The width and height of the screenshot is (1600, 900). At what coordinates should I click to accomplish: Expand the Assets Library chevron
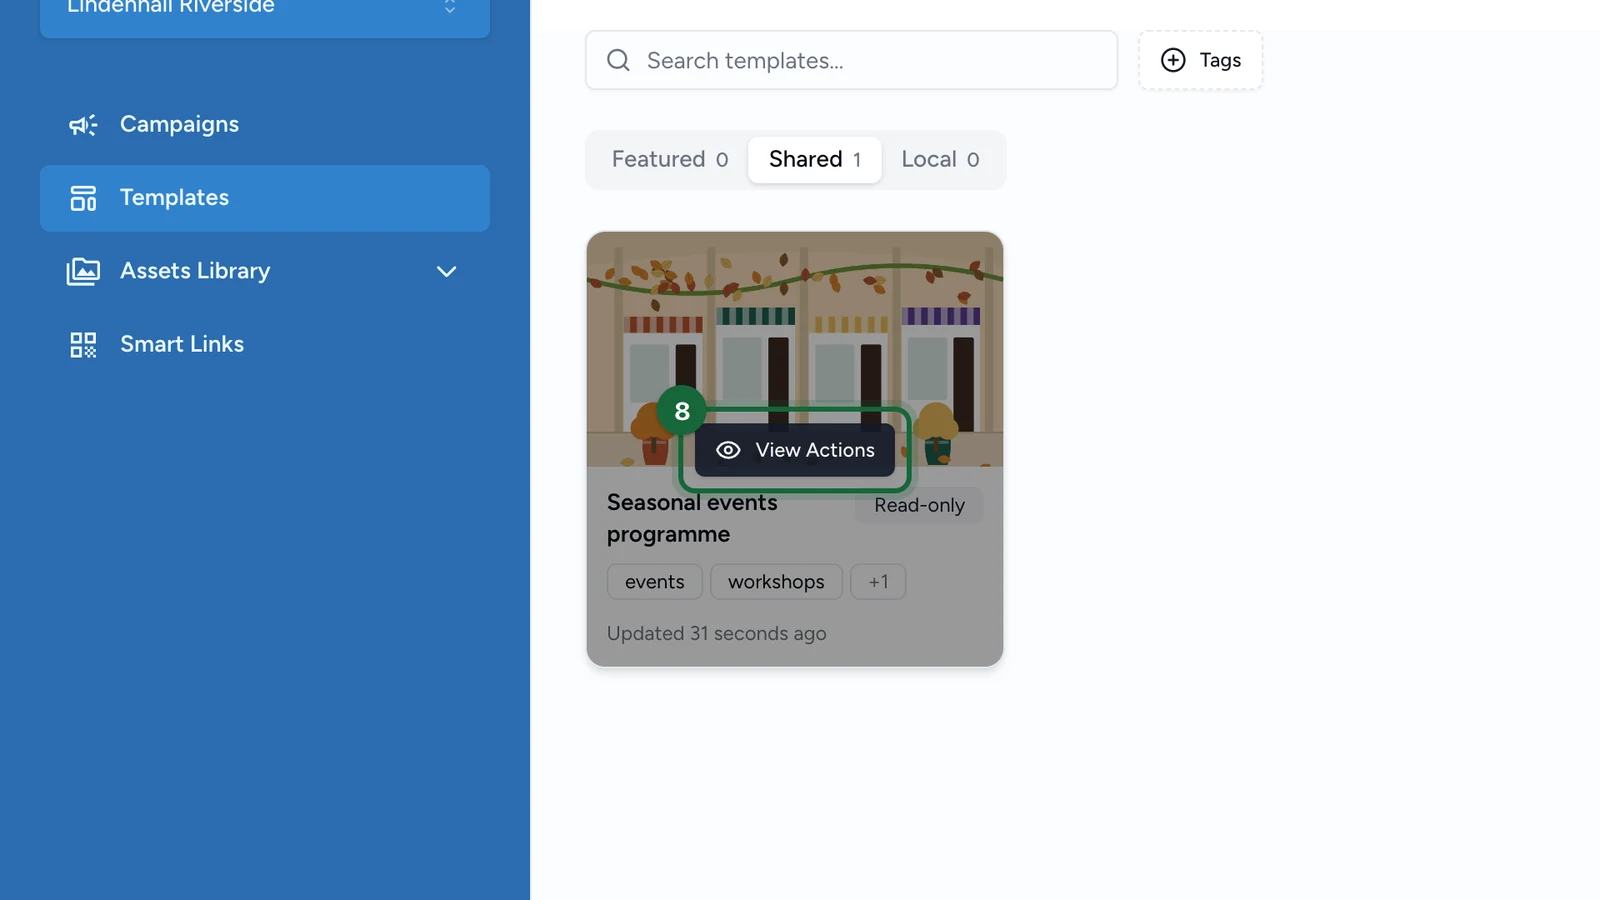pyautogui.click(x=447, y=271)
